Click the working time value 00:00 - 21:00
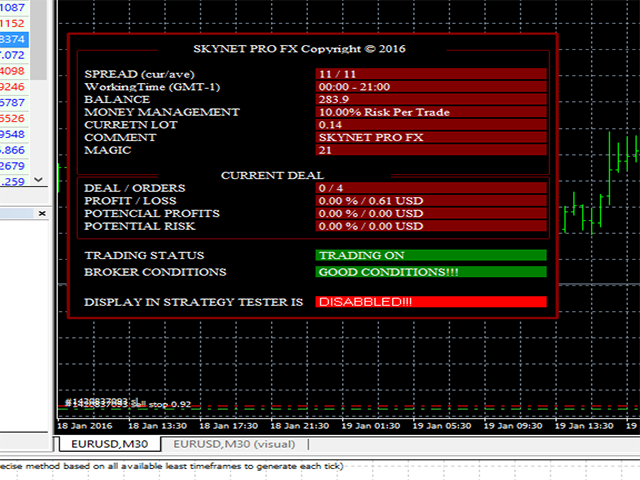640x480 pixels. [431, 87]
